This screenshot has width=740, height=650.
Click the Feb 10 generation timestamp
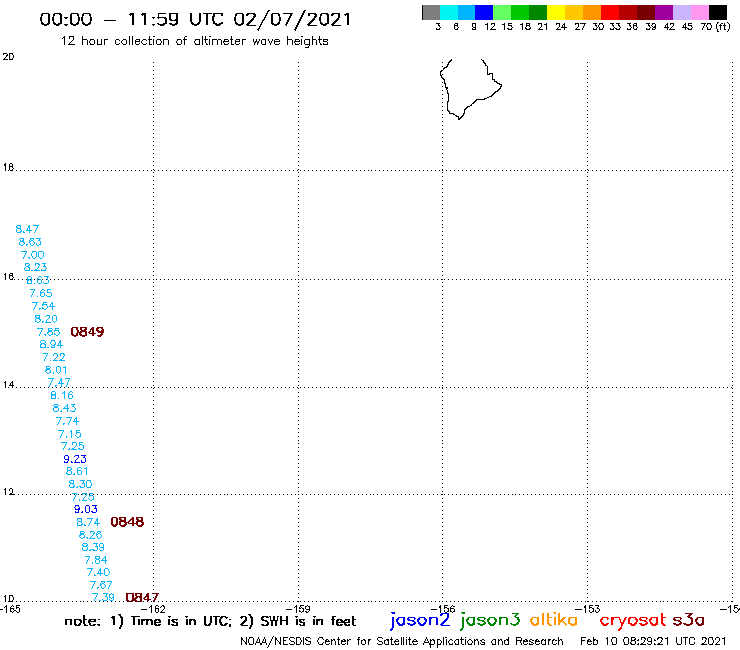point(653,641)
